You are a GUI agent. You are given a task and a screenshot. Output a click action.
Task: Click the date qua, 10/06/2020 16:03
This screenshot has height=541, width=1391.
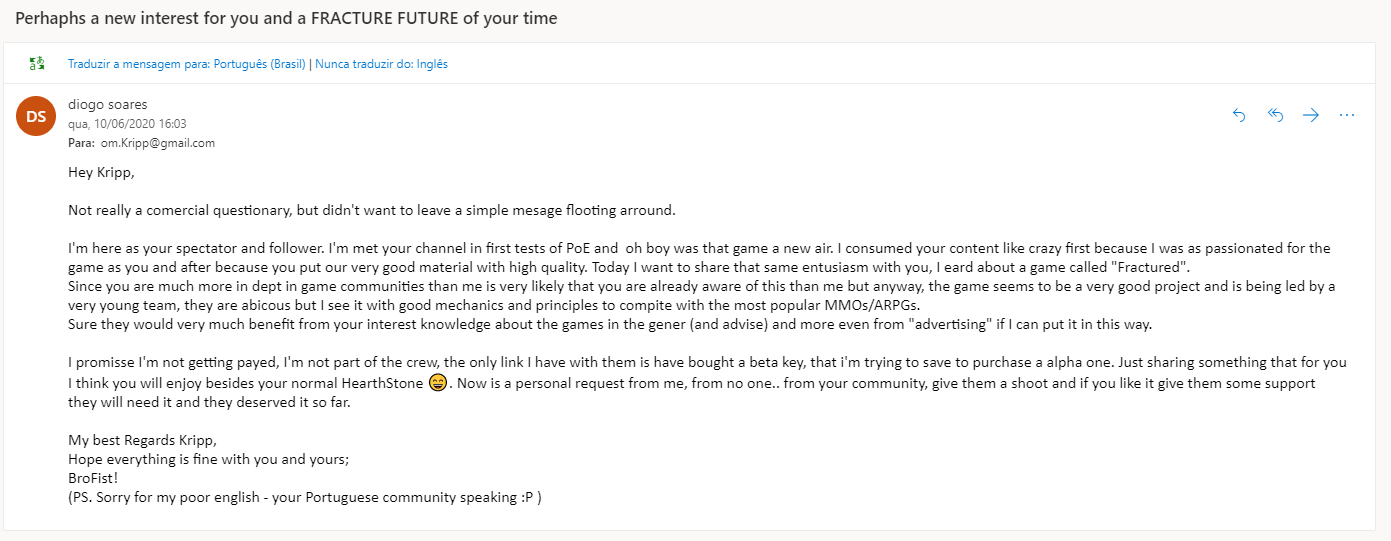click(x=127, y=124)
